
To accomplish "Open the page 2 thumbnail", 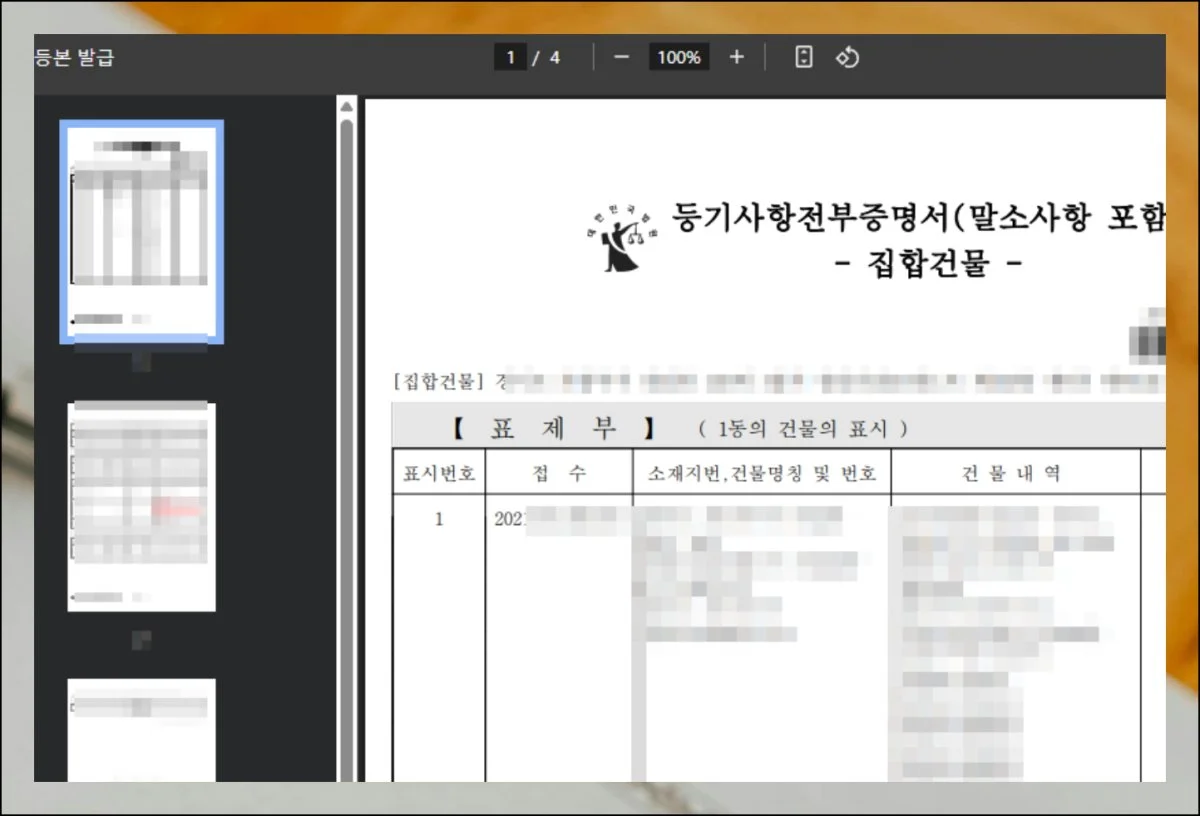I will click(x=141, y=506).
